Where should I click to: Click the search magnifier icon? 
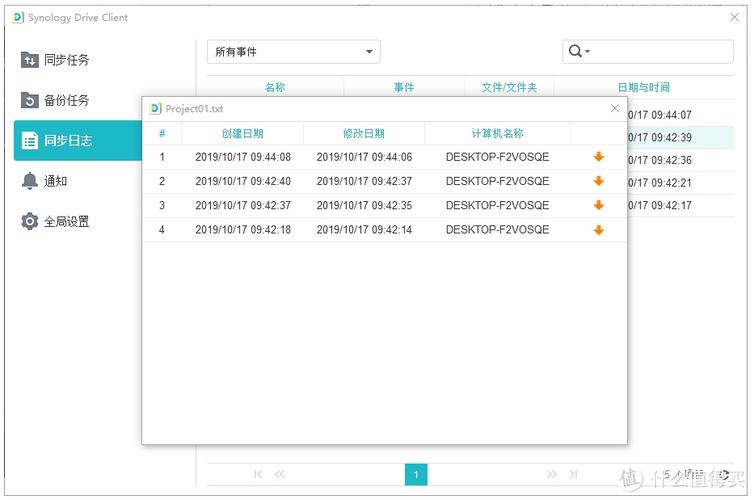tap(575, 52)
